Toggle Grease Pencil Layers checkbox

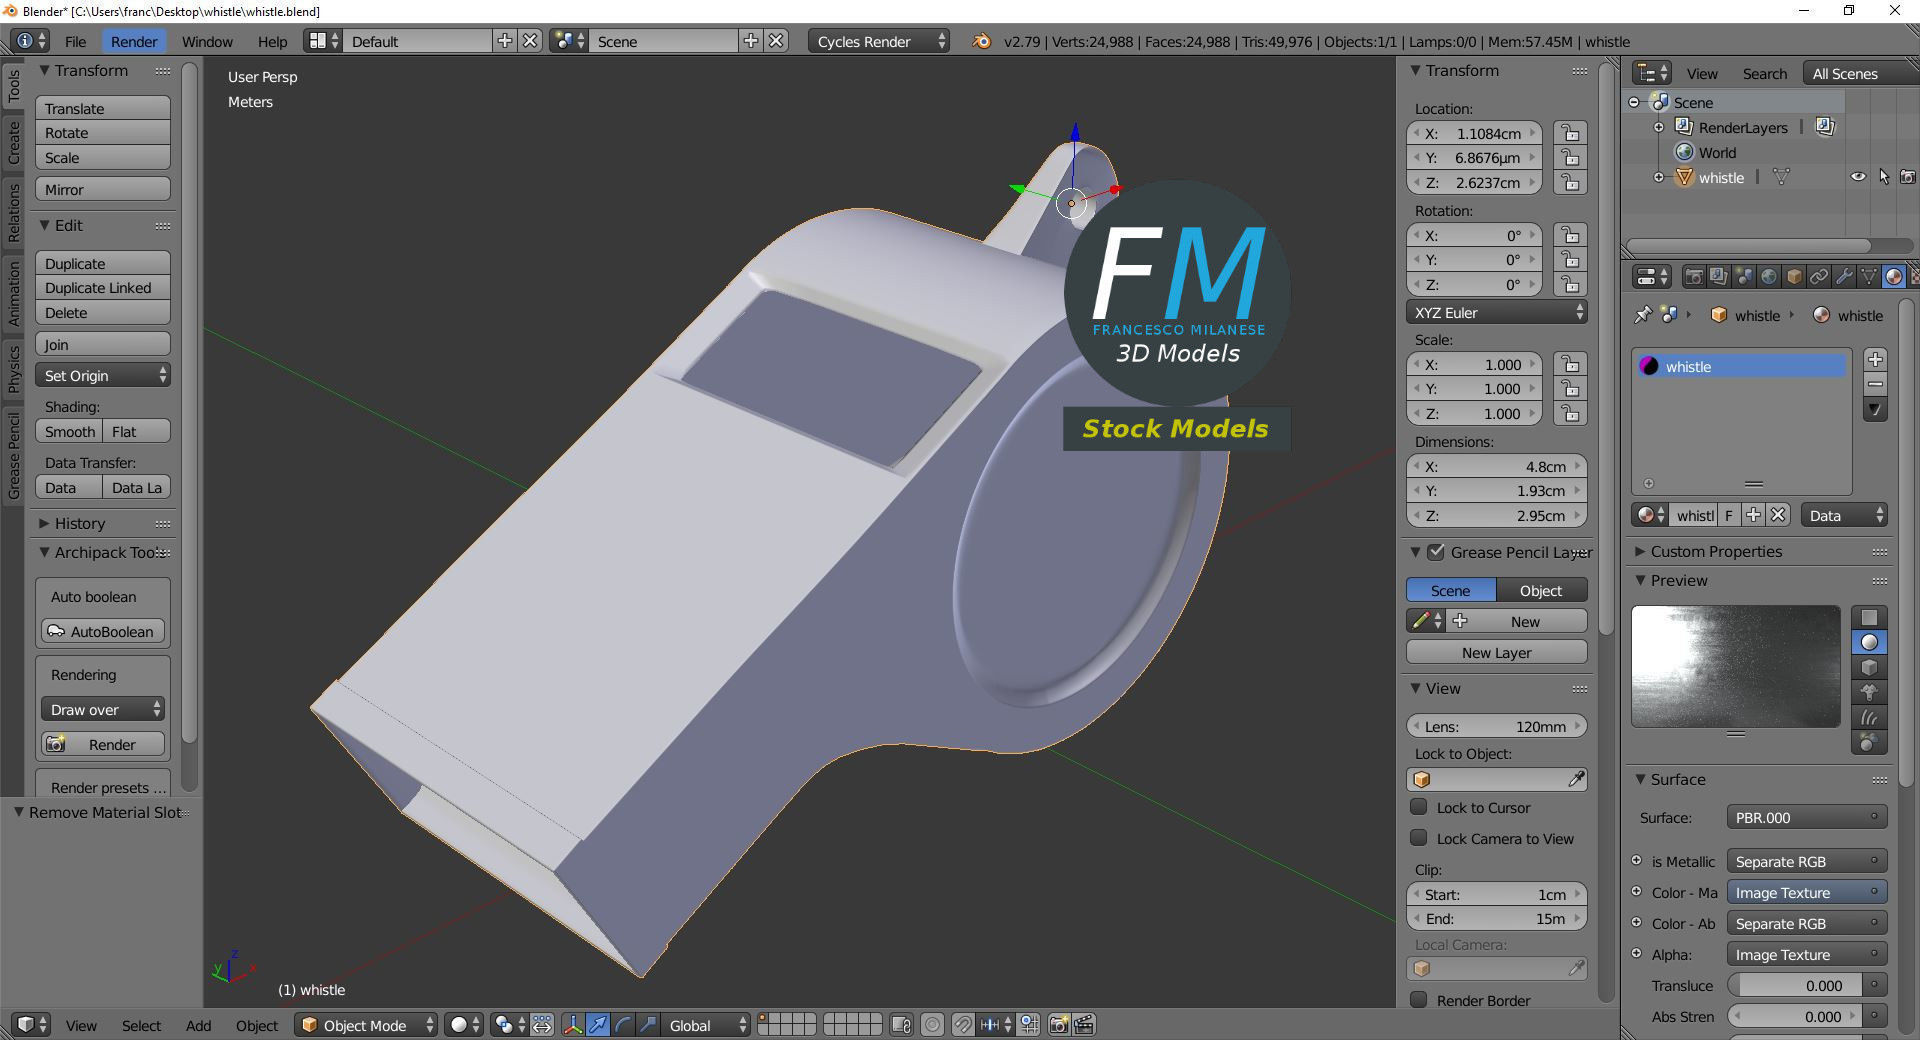pos(1436,552)
